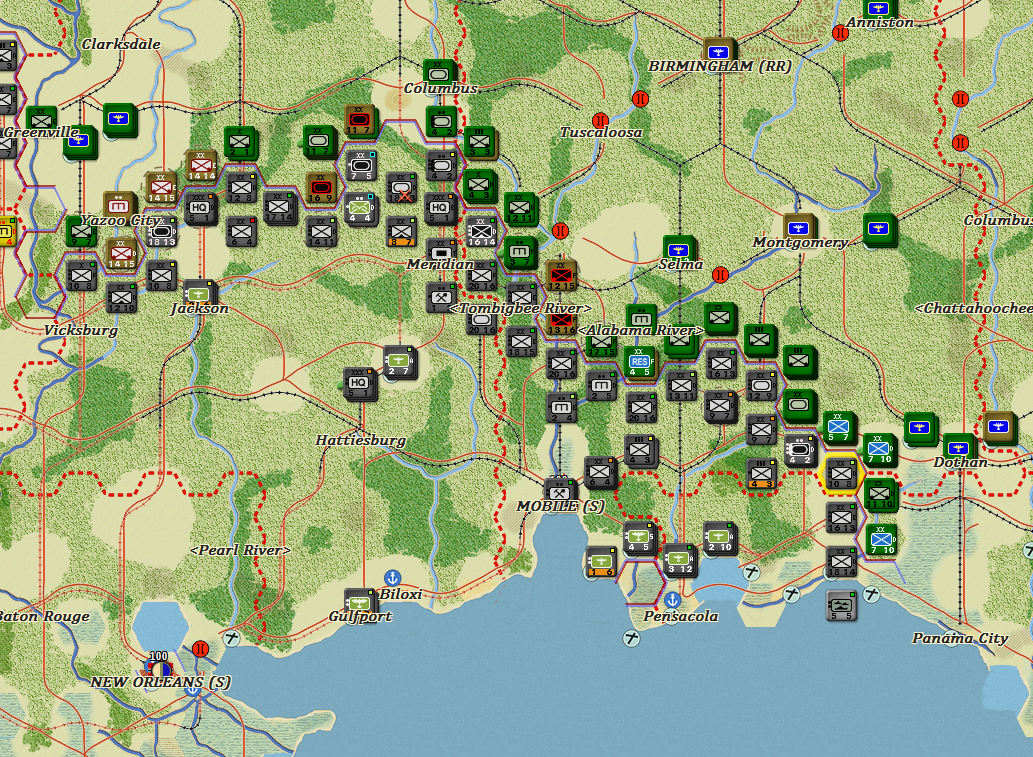Click the Pensacola port anchor icon

672,600
